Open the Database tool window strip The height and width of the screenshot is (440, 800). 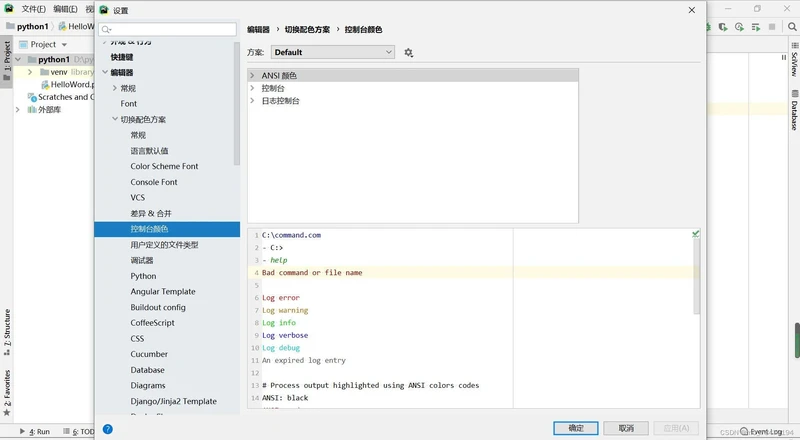[x=794, y=110]
